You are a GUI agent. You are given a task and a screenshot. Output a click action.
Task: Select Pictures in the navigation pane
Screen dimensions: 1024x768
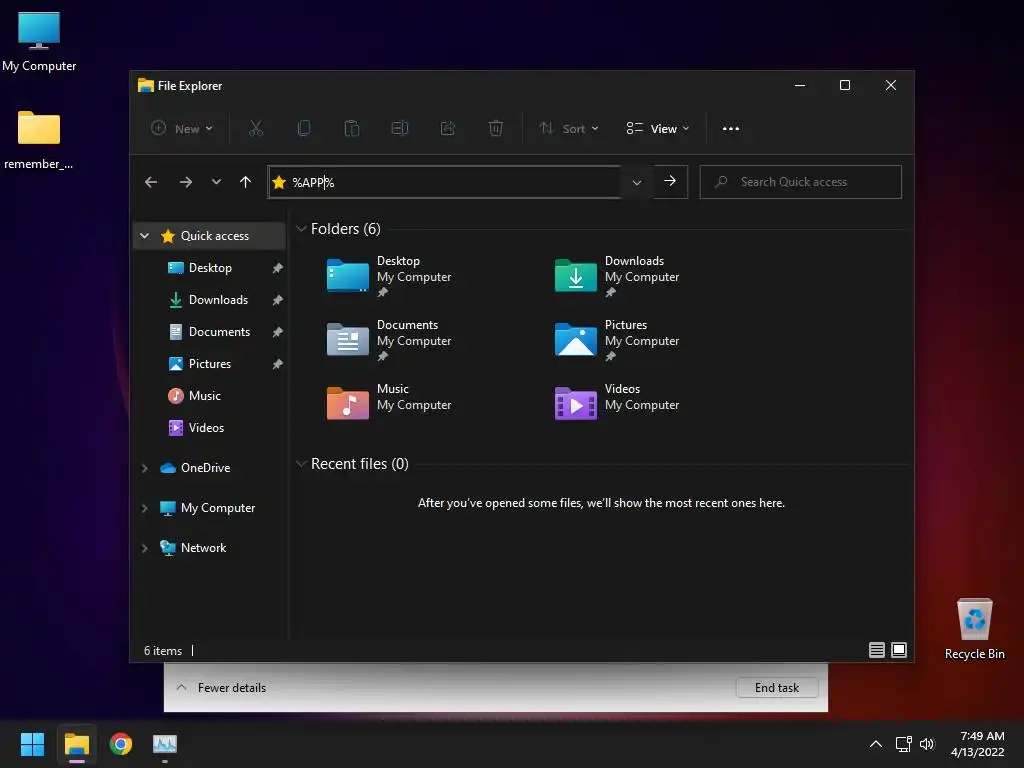tap(210, 364)
